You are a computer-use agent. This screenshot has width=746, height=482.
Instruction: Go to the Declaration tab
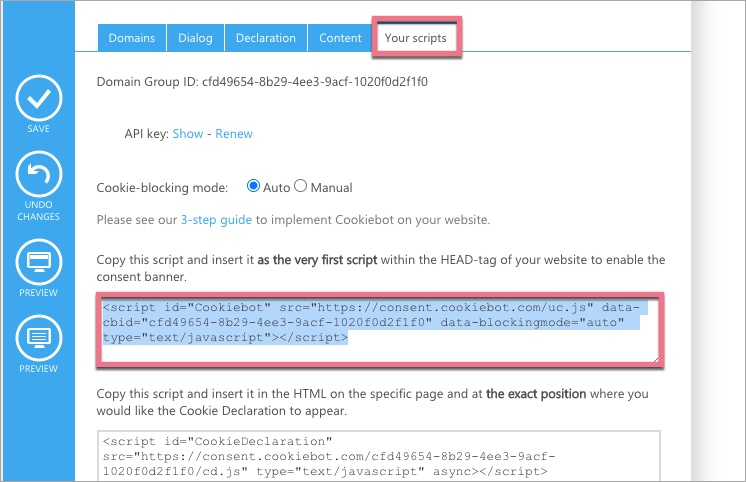(265, 38)
